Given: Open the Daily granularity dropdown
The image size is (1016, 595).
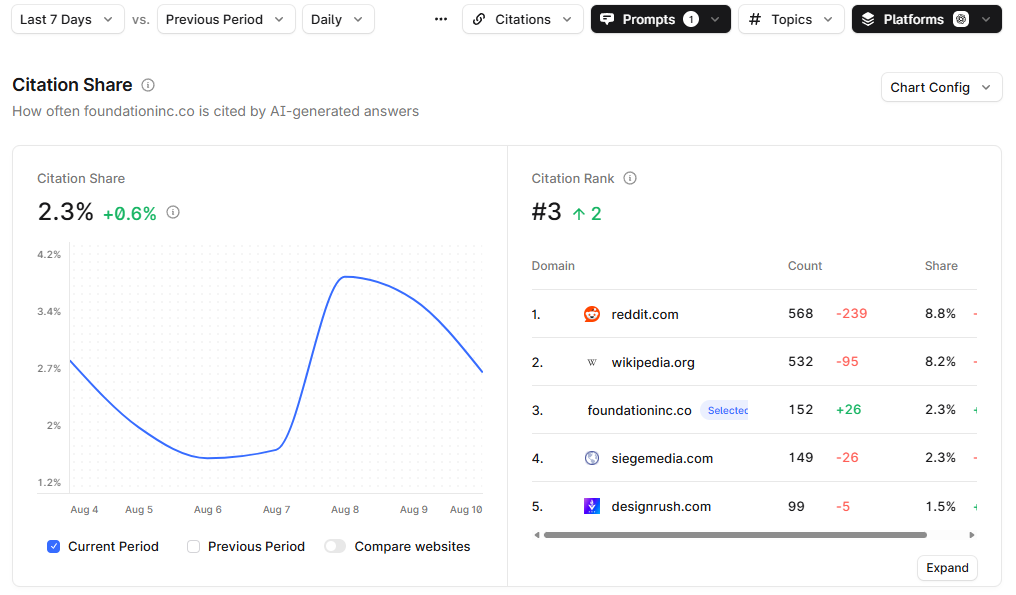Looking at the screenshot, I should pos(338,19).
